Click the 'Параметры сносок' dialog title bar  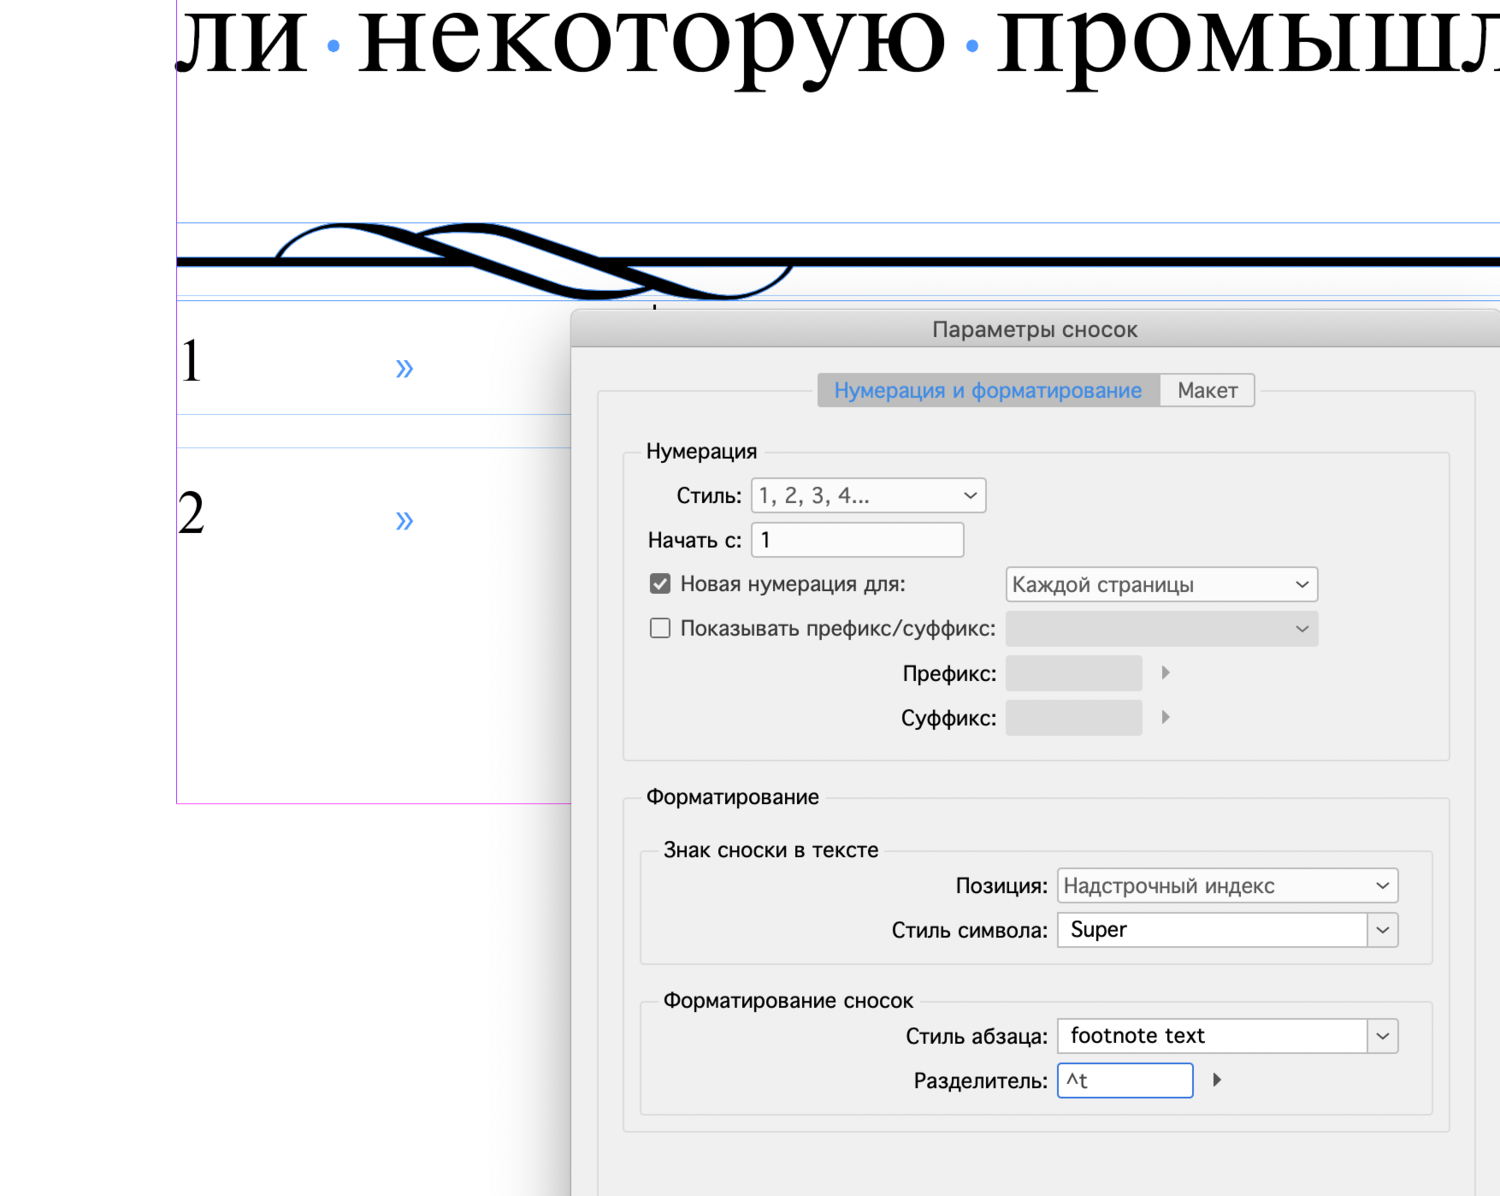tap(1035, 328)
